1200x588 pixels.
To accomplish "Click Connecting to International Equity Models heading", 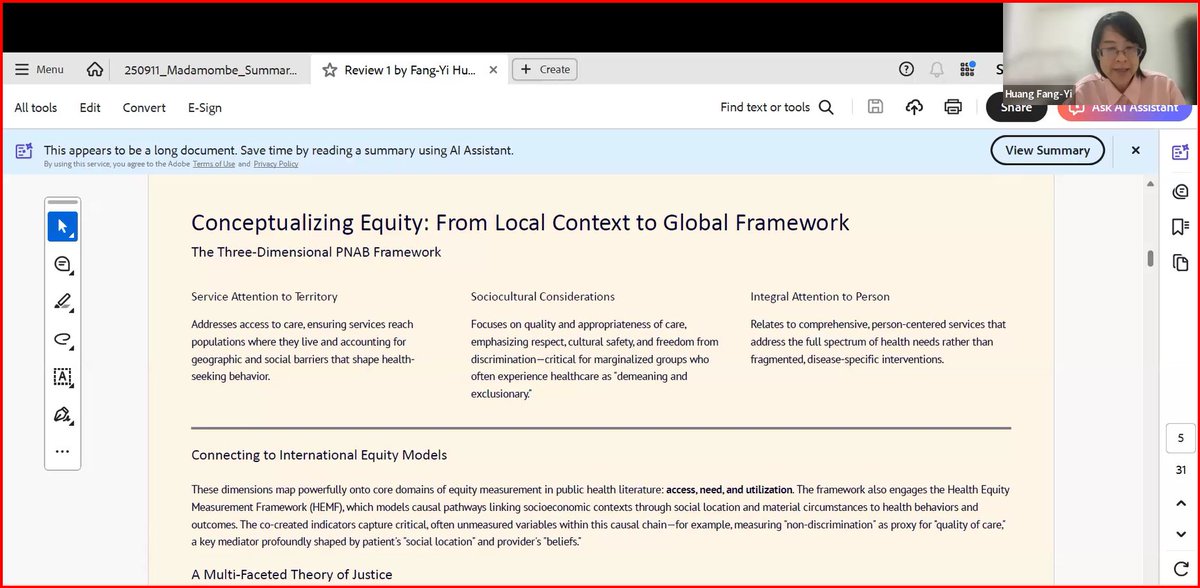I will pyautogui.click(x=319, y=455).
